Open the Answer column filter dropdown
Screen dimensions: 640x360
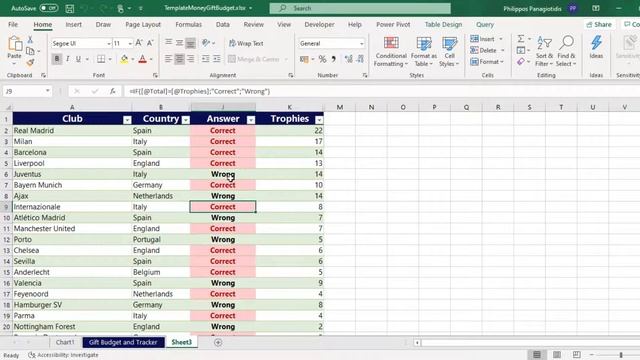tap(251, 120)
